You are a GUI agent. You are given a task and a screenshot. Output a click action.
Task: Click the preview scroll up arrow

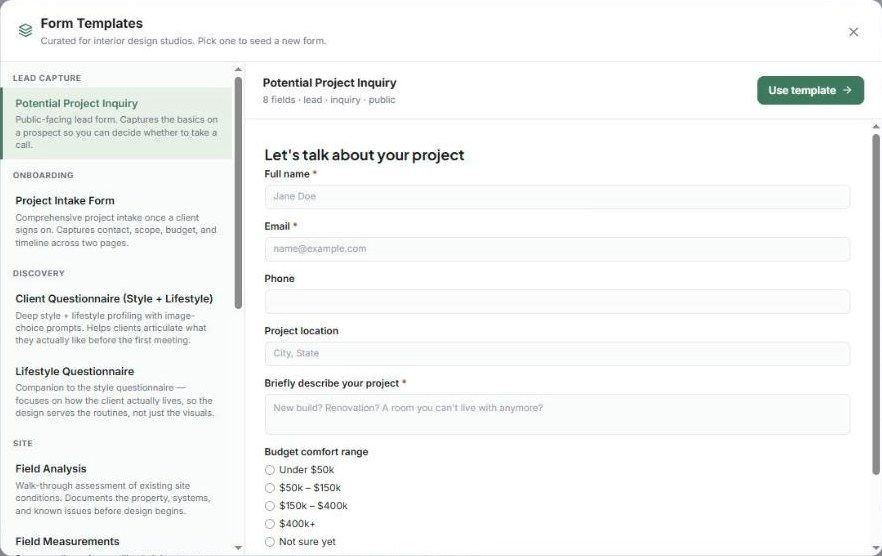pyautogui.click(x=876, y=127)
